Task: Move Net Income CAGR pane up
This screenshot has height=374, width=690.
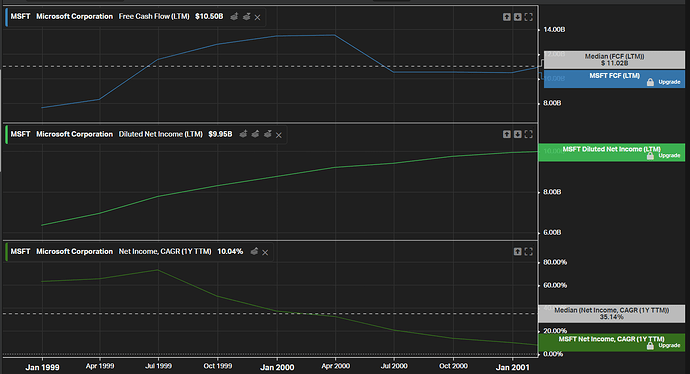Action: coord(518,252)
